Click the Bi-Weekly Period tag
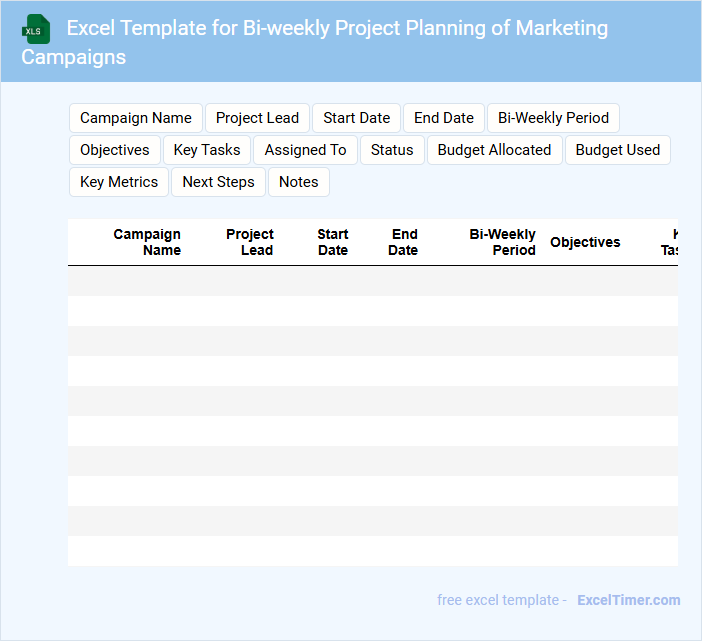 pyautogui.click(x=553, y=118)
